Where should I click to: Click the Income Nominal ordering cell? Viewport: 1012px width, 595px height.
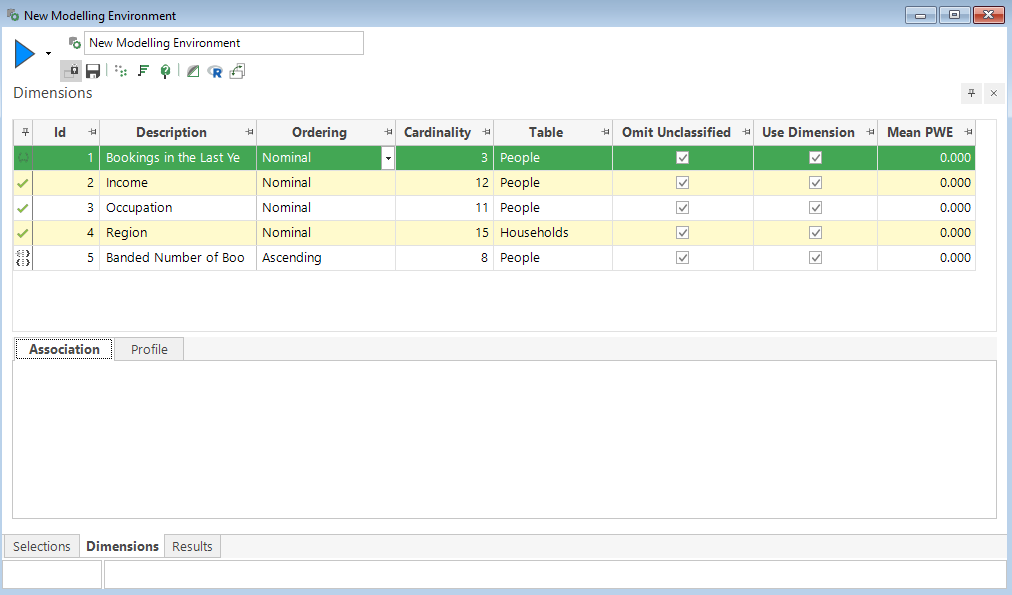(326, 183)
